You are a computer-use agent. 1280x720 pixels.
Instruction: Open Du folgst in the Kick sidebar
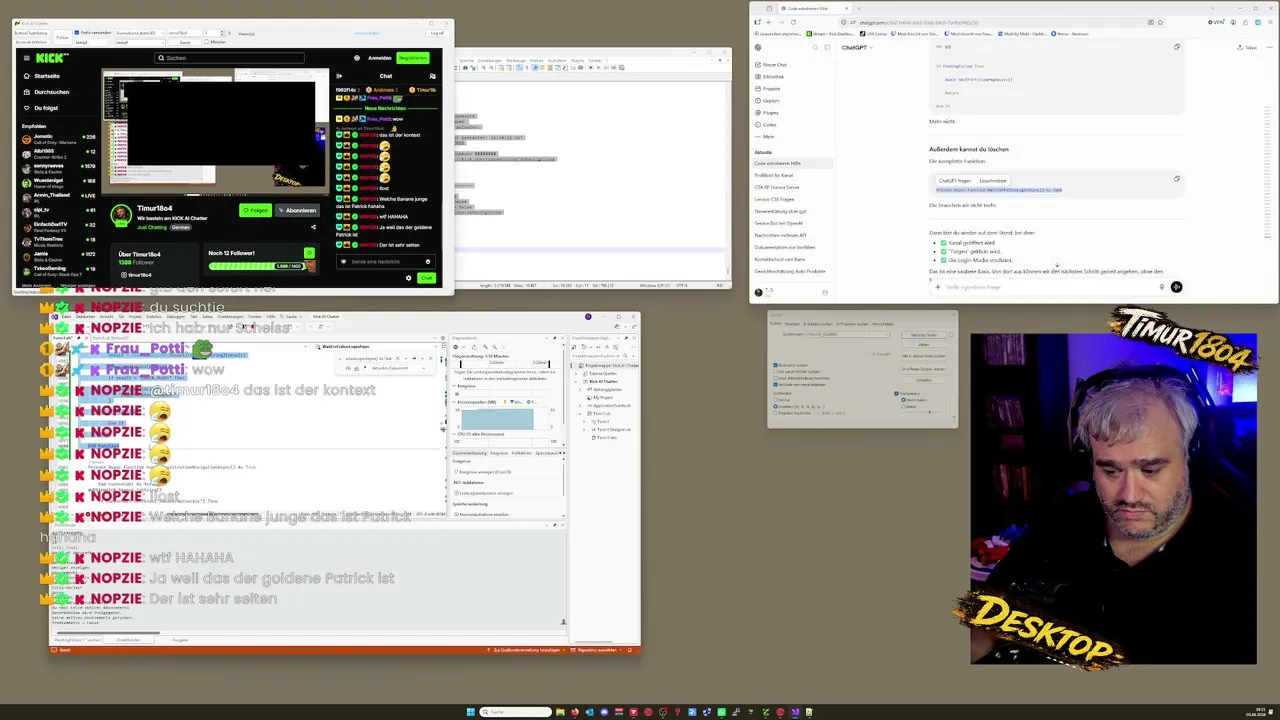(40, 108)
